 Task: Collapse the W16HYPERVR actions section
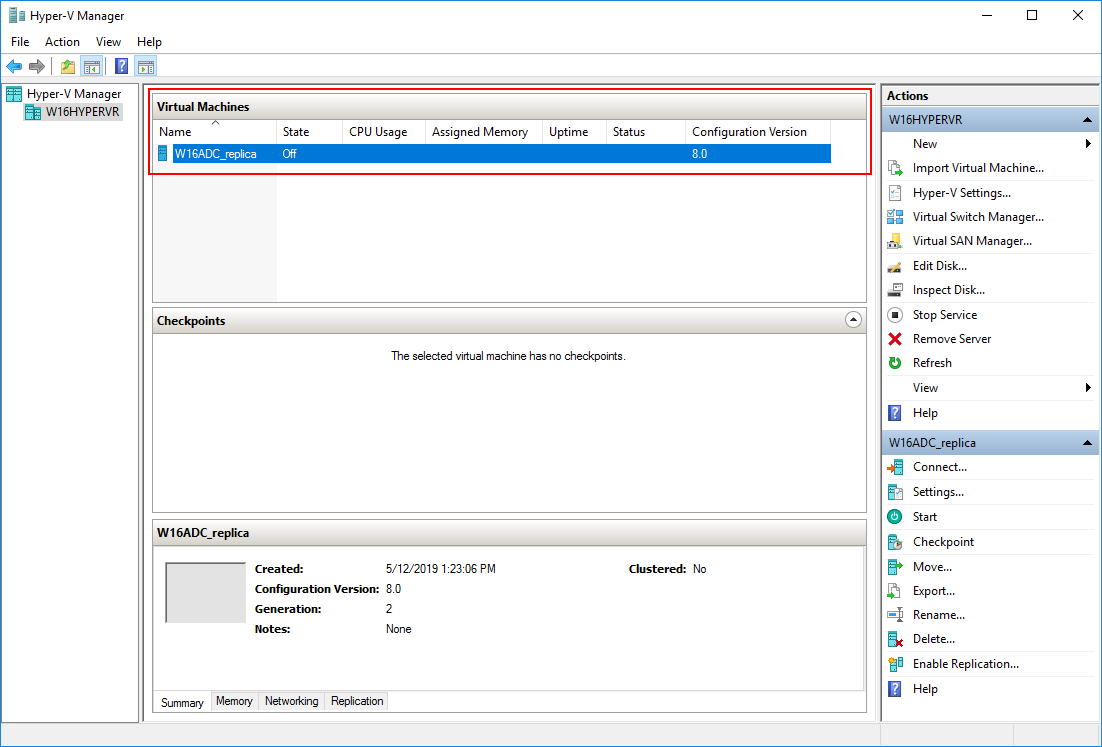coord(1087,119)
